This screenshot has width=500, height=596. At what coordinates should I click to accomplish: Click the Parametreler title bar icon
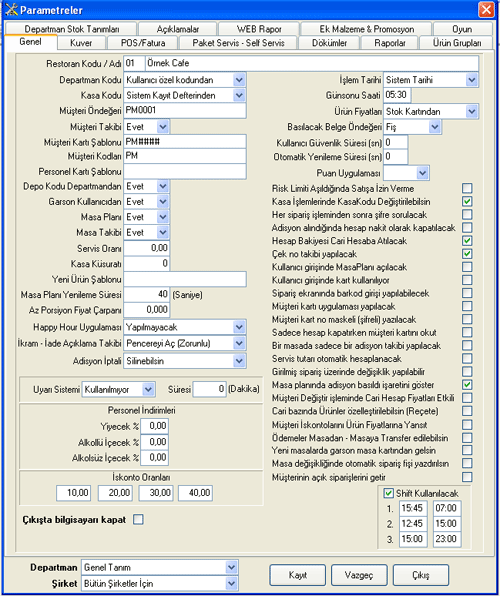[x=11, y=10]
